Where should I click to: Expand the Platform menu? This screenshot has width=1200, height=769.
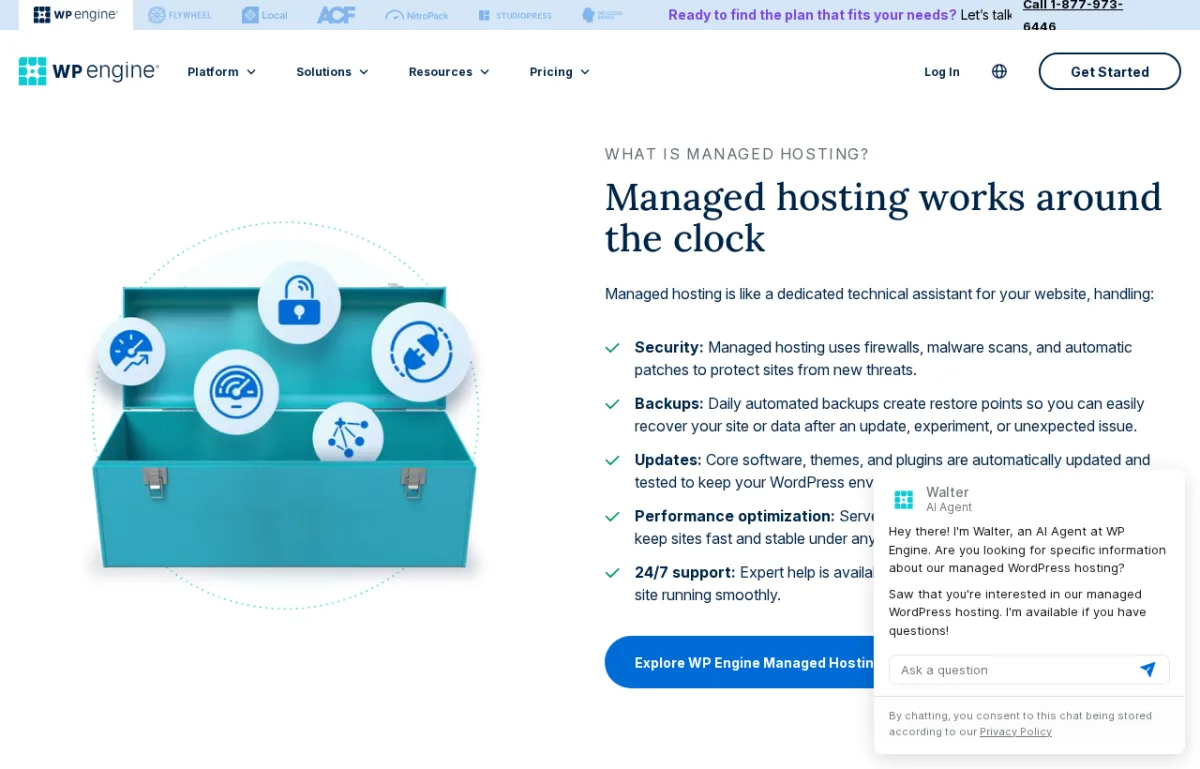coord(222,72)
